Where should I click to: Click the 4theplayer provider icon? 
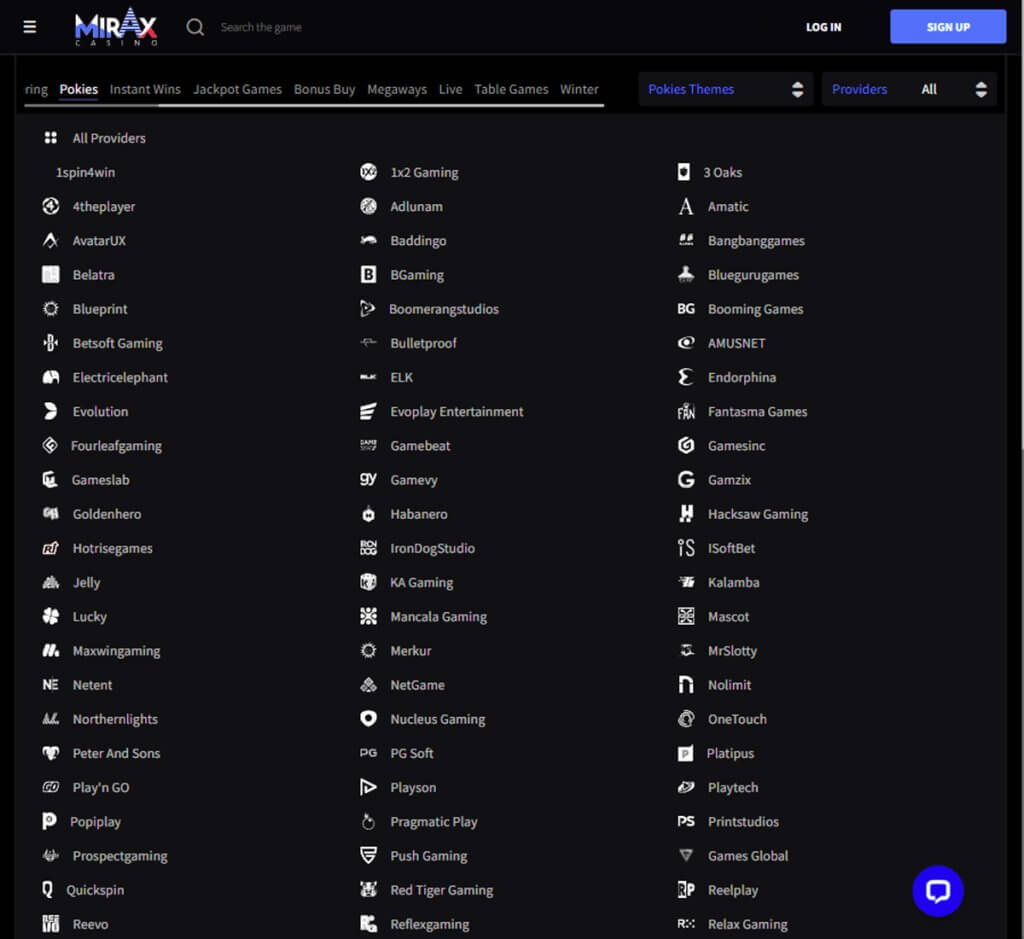[x=50, y=206]
